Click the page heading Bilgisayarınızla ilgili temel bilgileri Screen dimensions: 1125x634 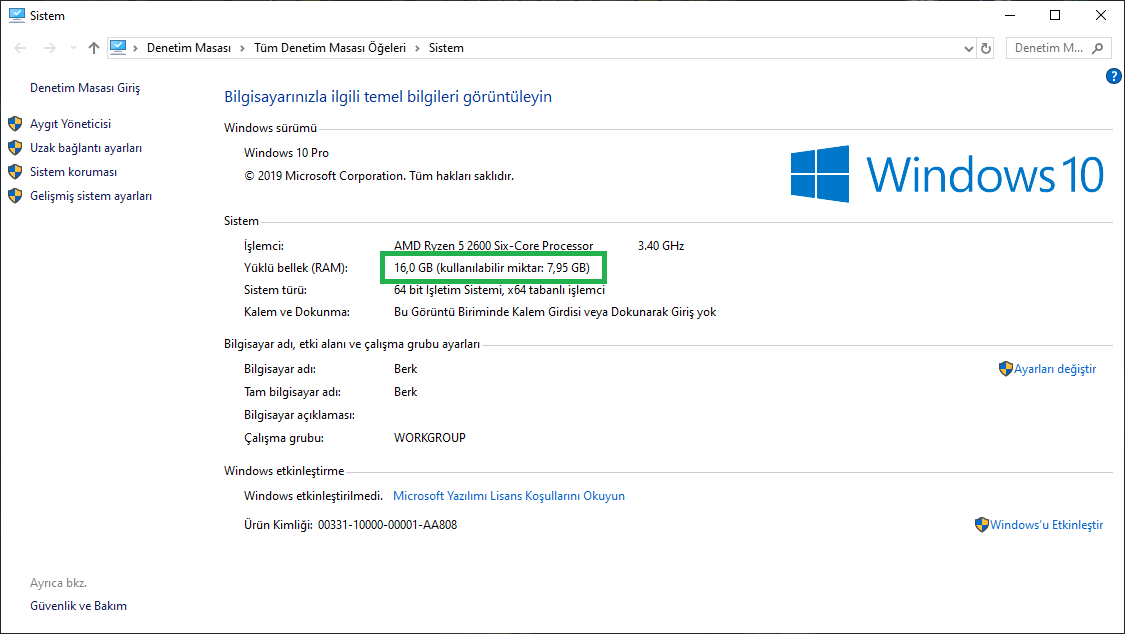388,97
